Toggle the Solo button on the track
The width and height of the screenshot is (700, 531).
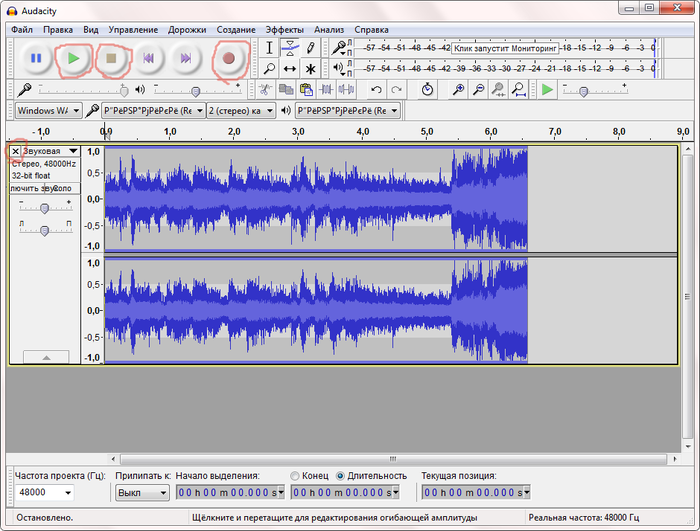click(x=61, y=188)
